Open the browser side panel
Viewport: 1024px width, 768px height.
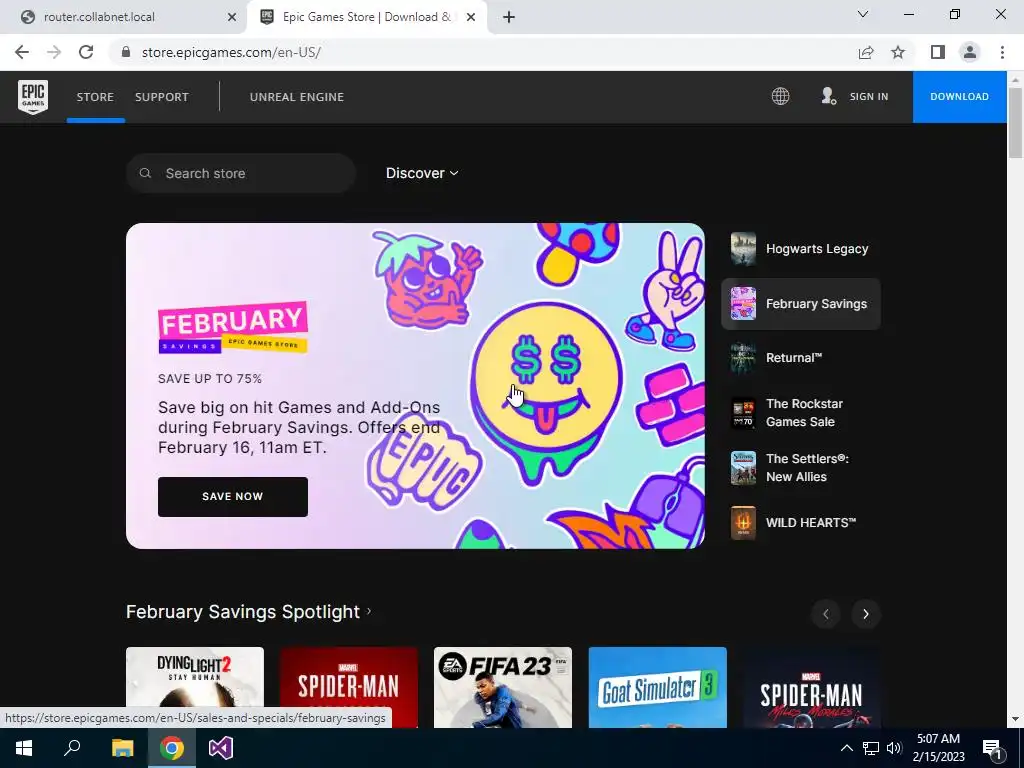click(x=938, y=52)
